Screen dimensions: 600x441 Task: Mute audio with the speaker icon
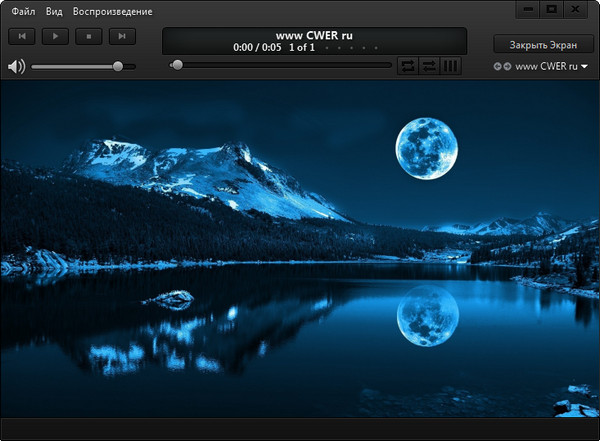[x=16, y=67]
